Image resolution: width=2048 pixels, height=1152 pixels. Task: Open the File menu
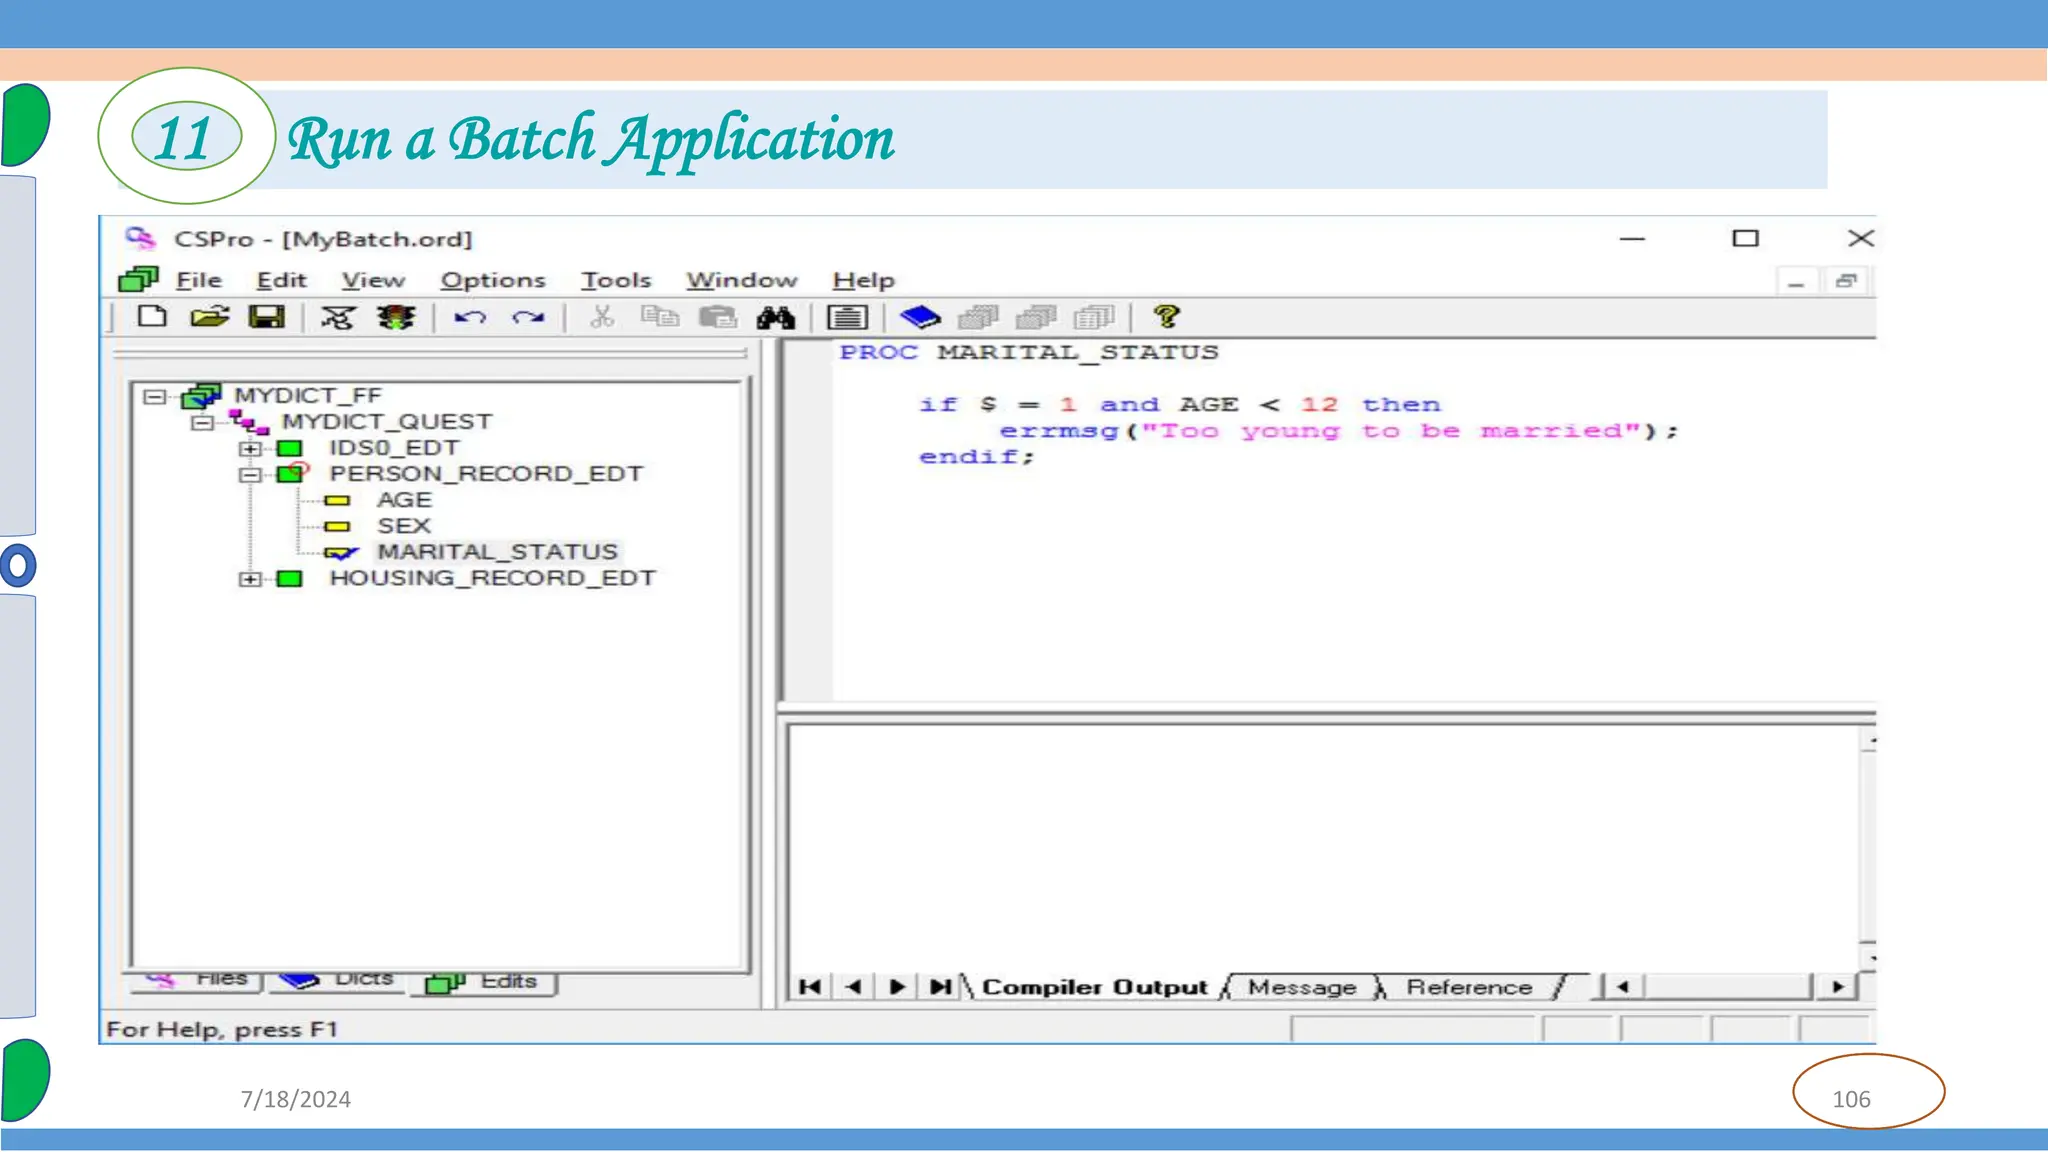[x=199, y=281]
